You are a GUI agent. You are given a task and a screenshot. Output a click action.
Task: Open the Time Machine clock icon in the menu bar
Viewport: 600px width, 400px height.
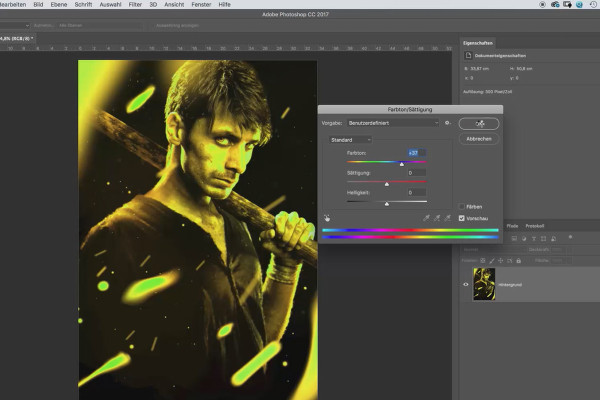tap(593, 5)
